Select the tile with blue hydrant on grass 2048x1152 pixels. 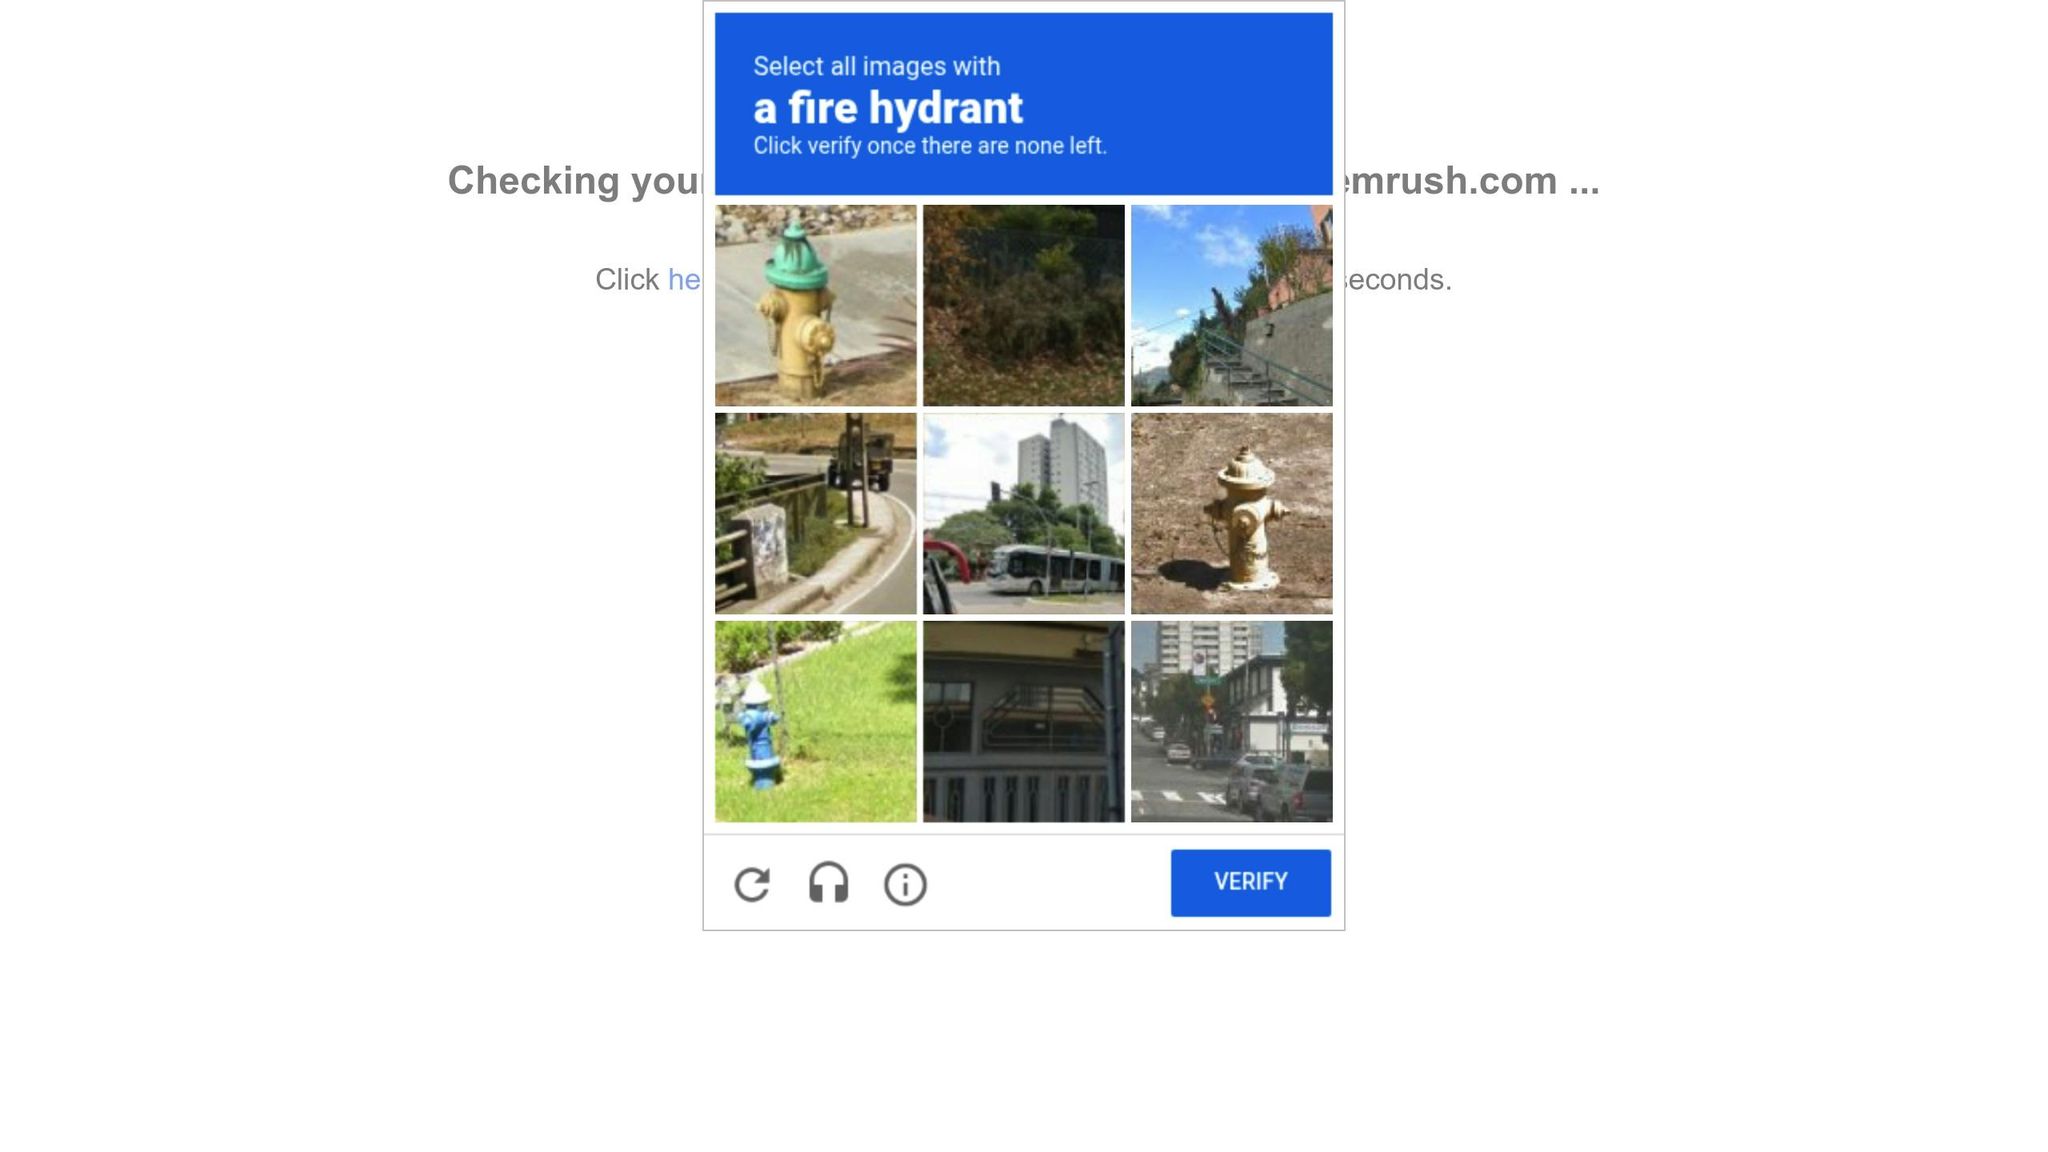(816, 722)
